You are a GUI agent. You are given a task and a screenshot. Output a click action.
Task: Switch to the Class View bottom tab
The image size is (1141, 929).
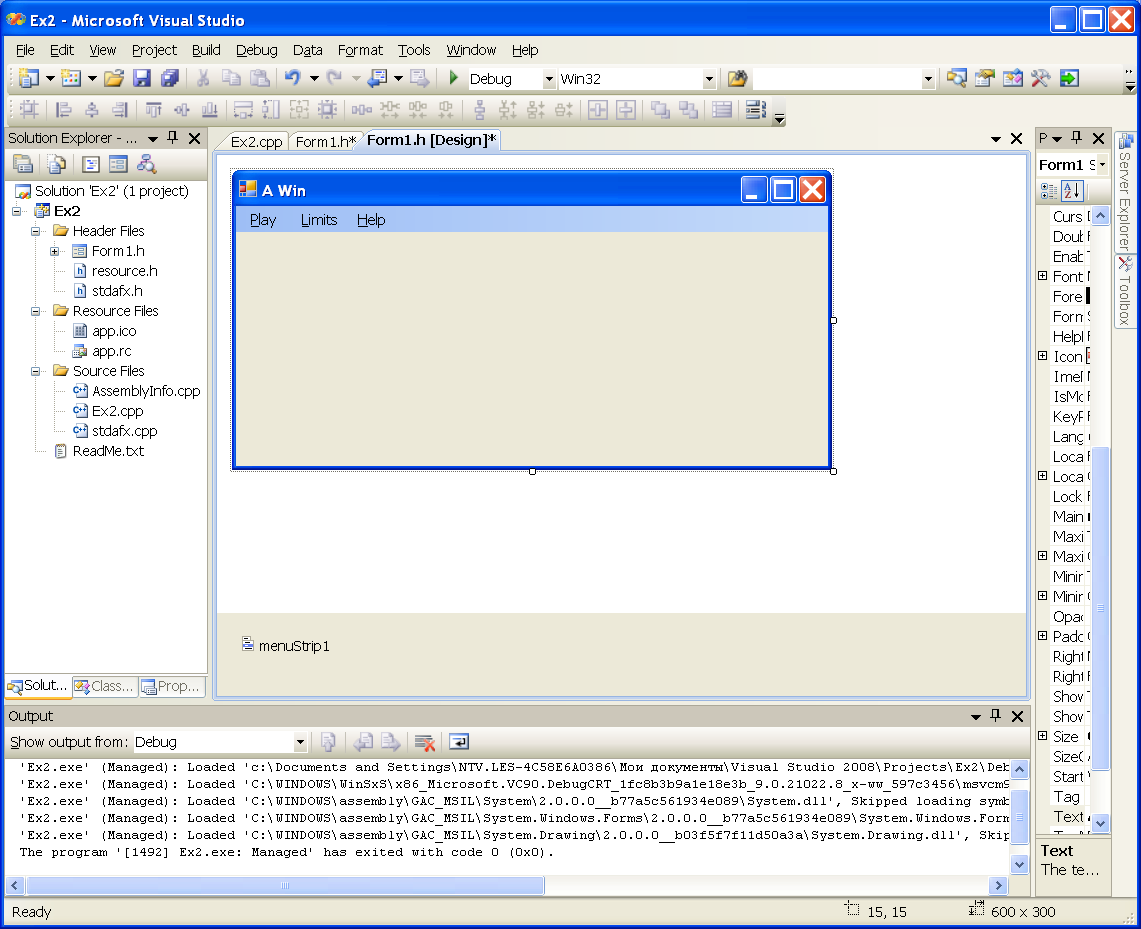[106, 686]
